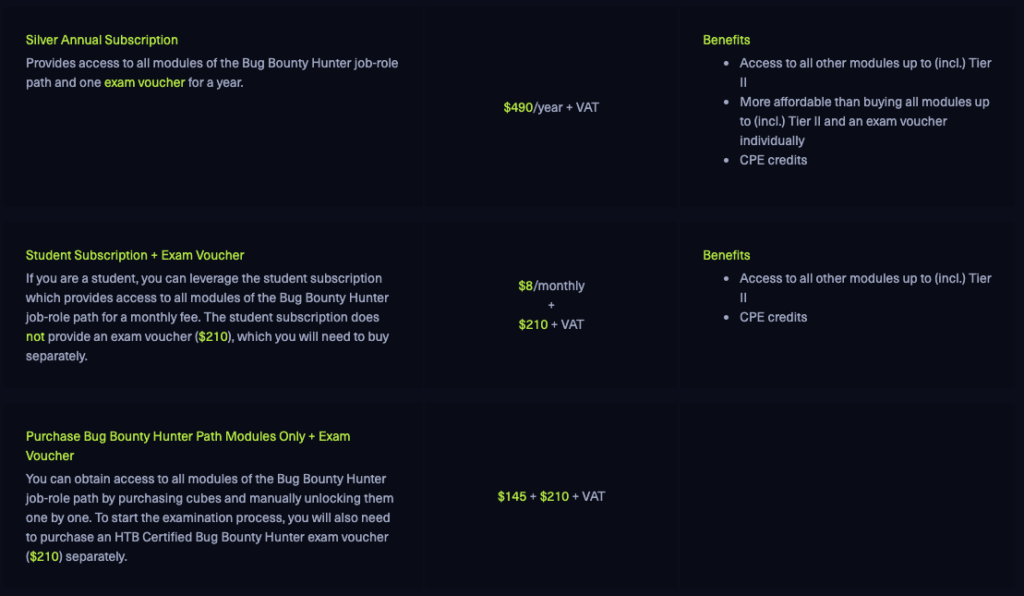Image resolution: width=1024 pixels, height=596 pixels.
Task: Click CPE credits under Silver Annual benefits
Action: tap(773, 160)
